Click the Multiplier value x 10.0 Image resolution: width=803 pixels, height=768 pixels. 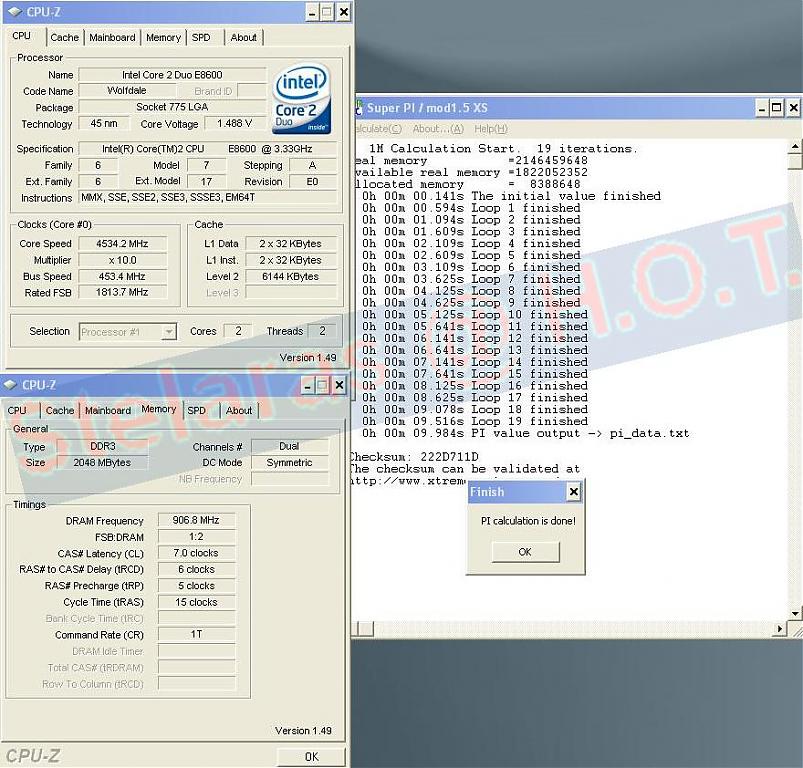pos(122,260)
